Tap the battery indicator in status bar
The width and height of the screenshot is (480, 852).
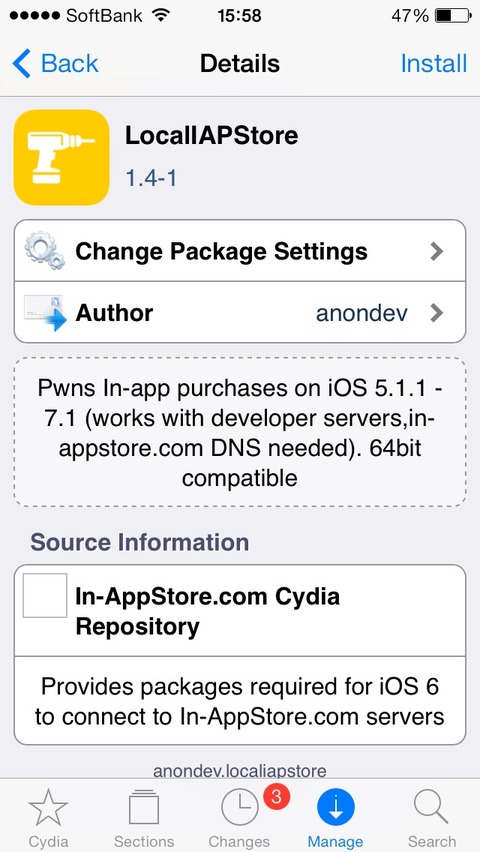pos(452,16)
